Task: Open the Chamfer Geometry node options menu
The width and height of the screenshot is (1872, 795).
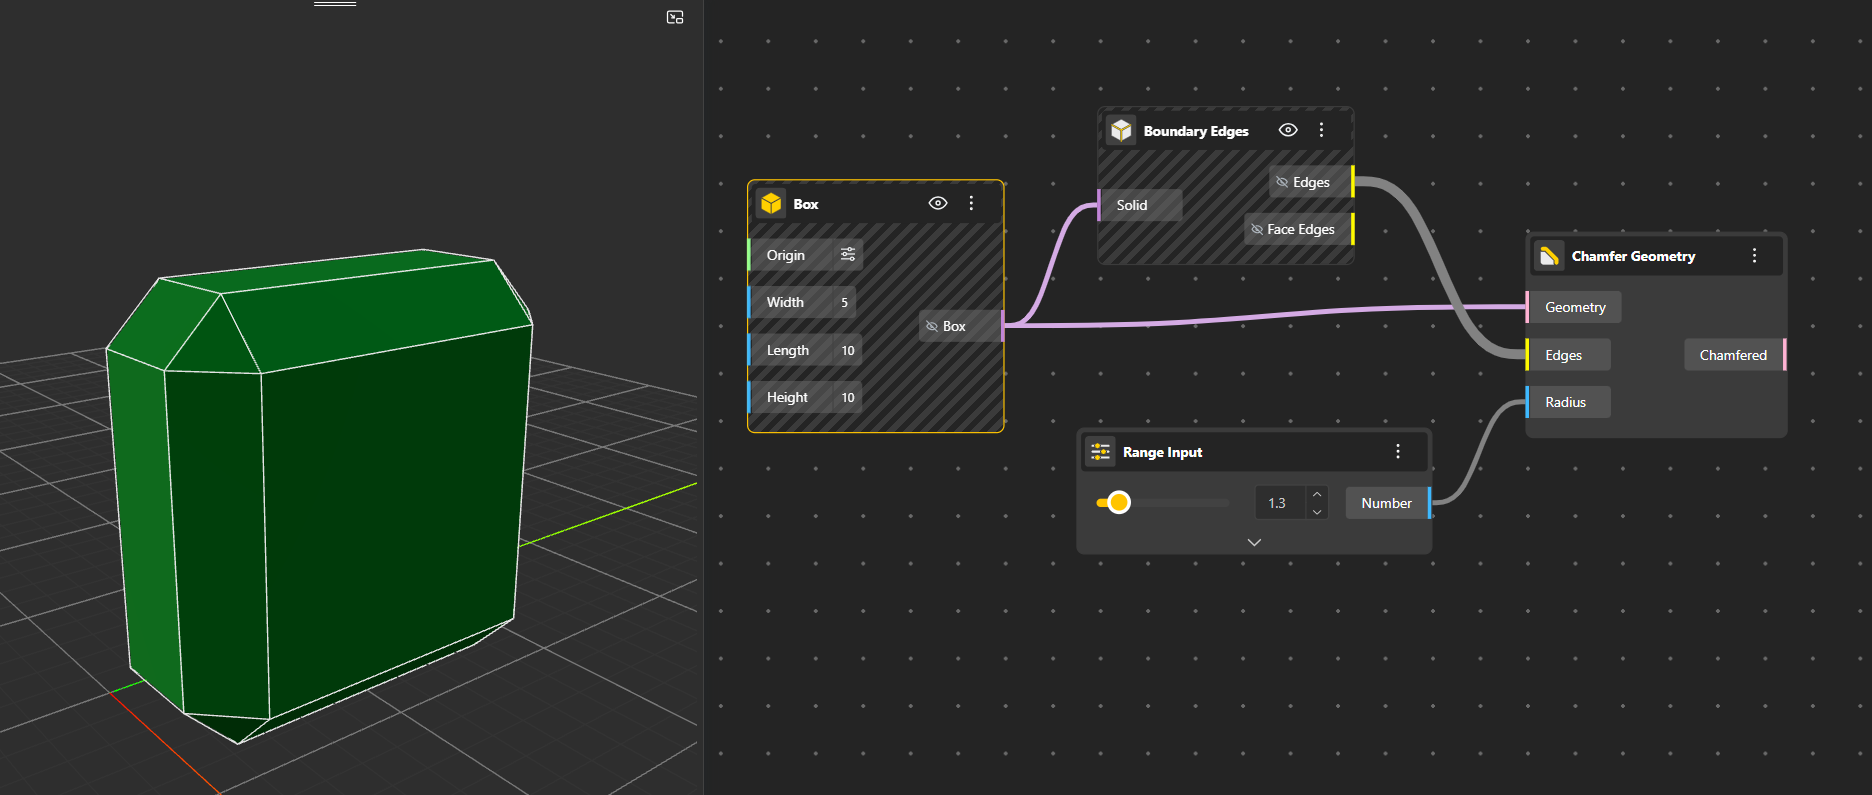Action: [x=1754, y=256]
